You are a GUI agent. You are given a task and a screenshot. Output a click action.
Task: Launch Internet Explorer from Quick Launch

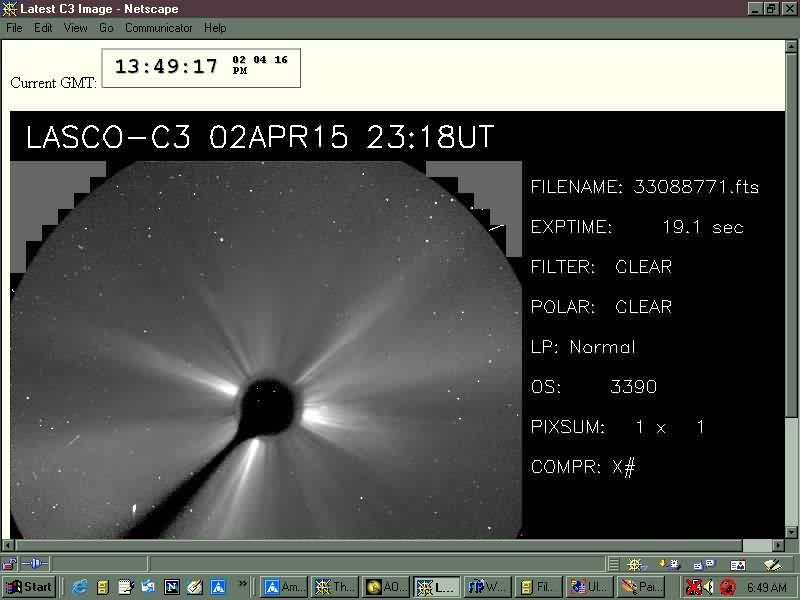[x=80, y=587]
